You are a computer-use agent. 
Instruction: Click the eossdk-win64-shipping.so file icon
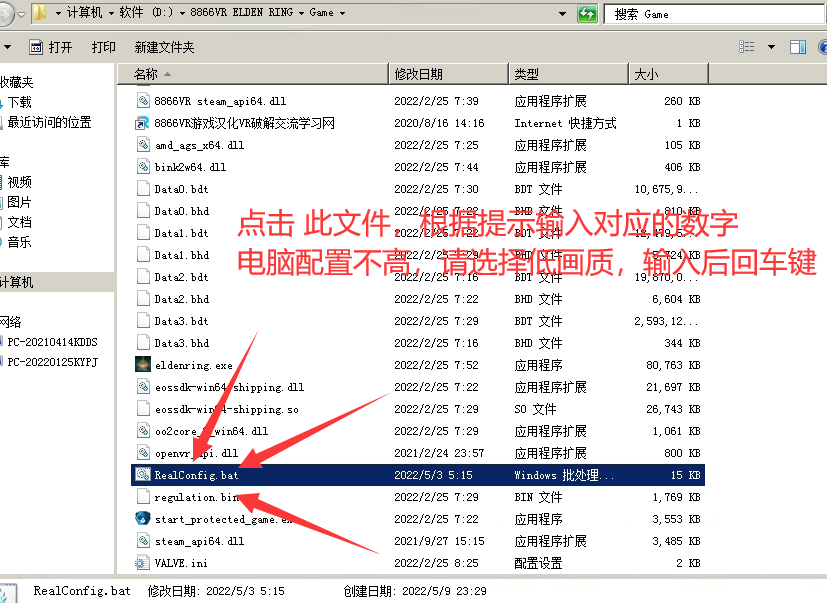[143, 408]
